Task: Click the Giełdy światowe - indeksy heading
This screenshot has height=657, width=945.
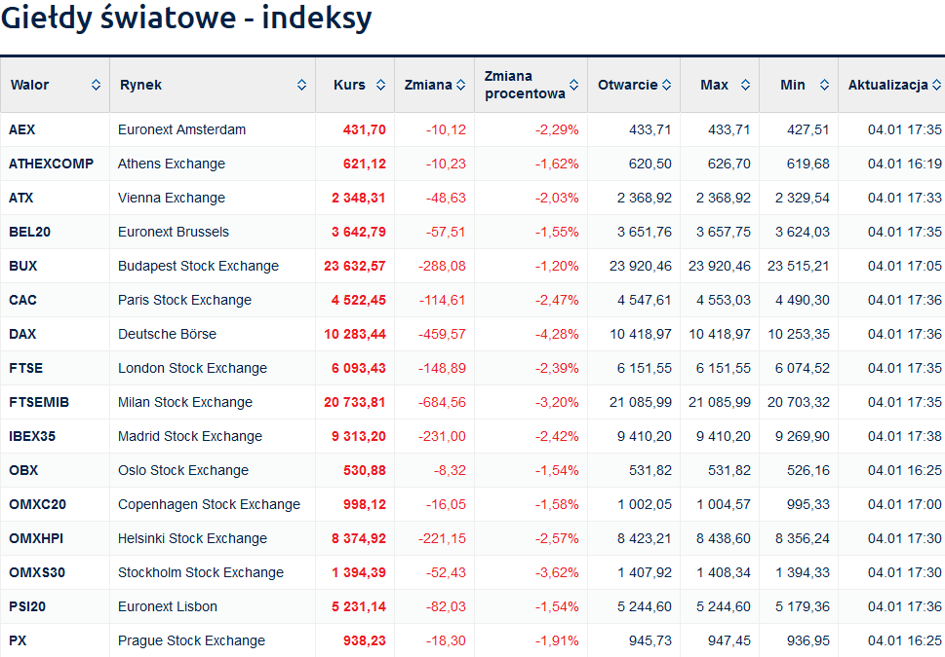Action: click(x=186, y=18)
